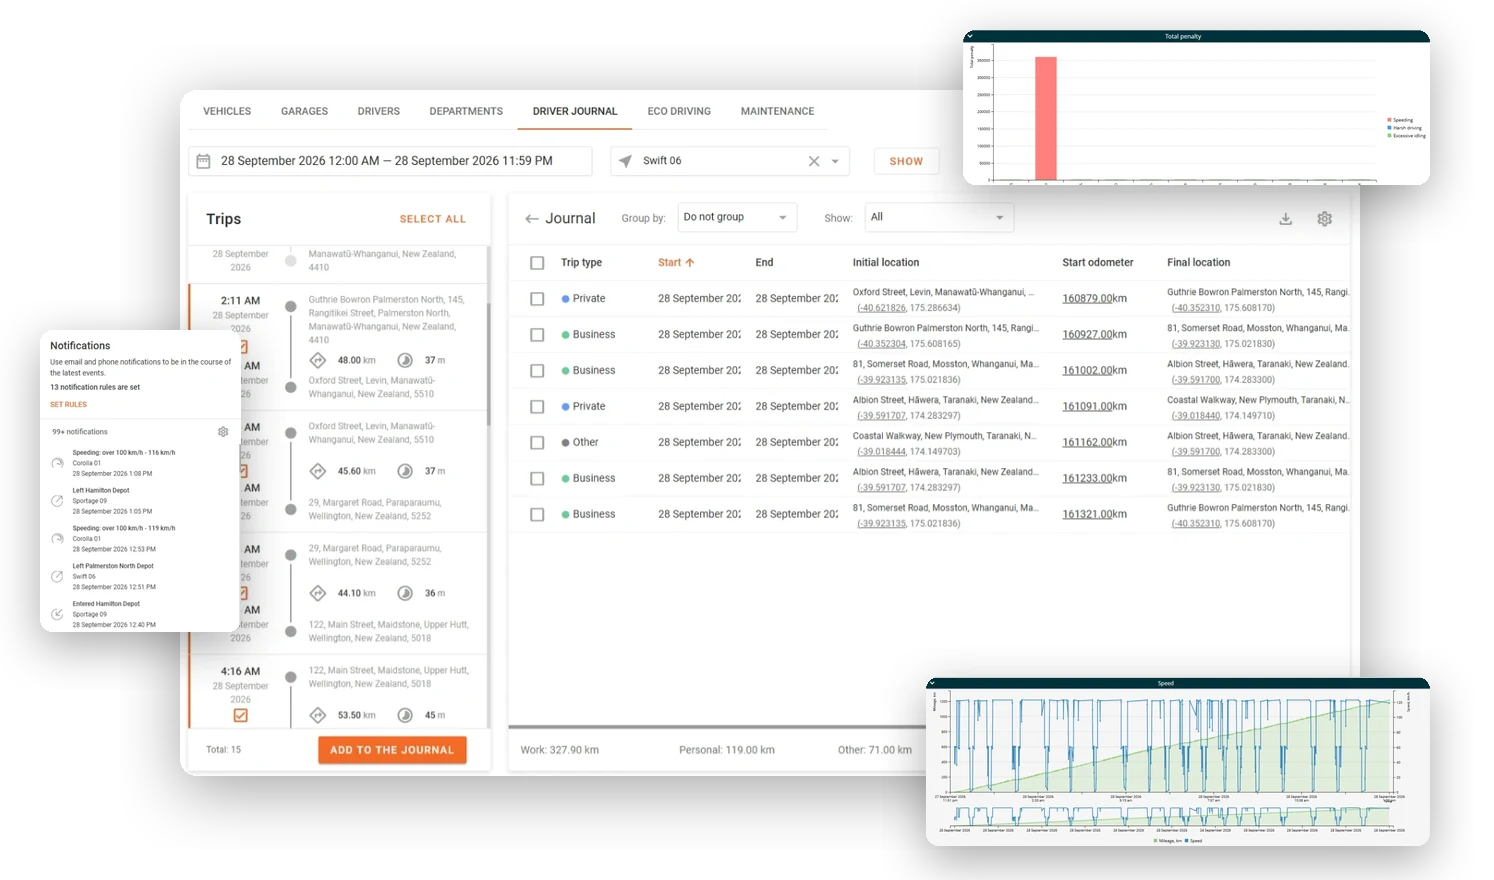Open notification settings gear in Notifications panel
The height and width of the screenshot is (880, 1494).
(223, 432)
